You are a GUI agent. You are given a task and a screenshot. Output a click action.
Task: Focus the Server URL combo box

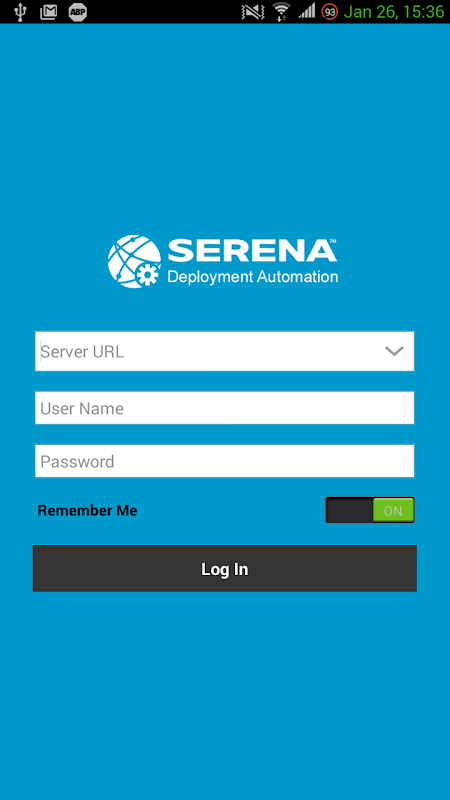[224, 351]
